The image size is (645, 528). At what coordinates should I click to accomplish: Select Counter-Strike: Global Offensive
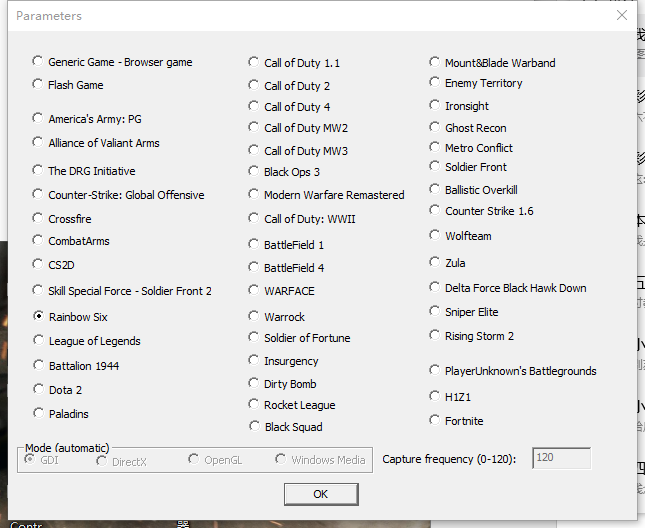tap(38, 195)
